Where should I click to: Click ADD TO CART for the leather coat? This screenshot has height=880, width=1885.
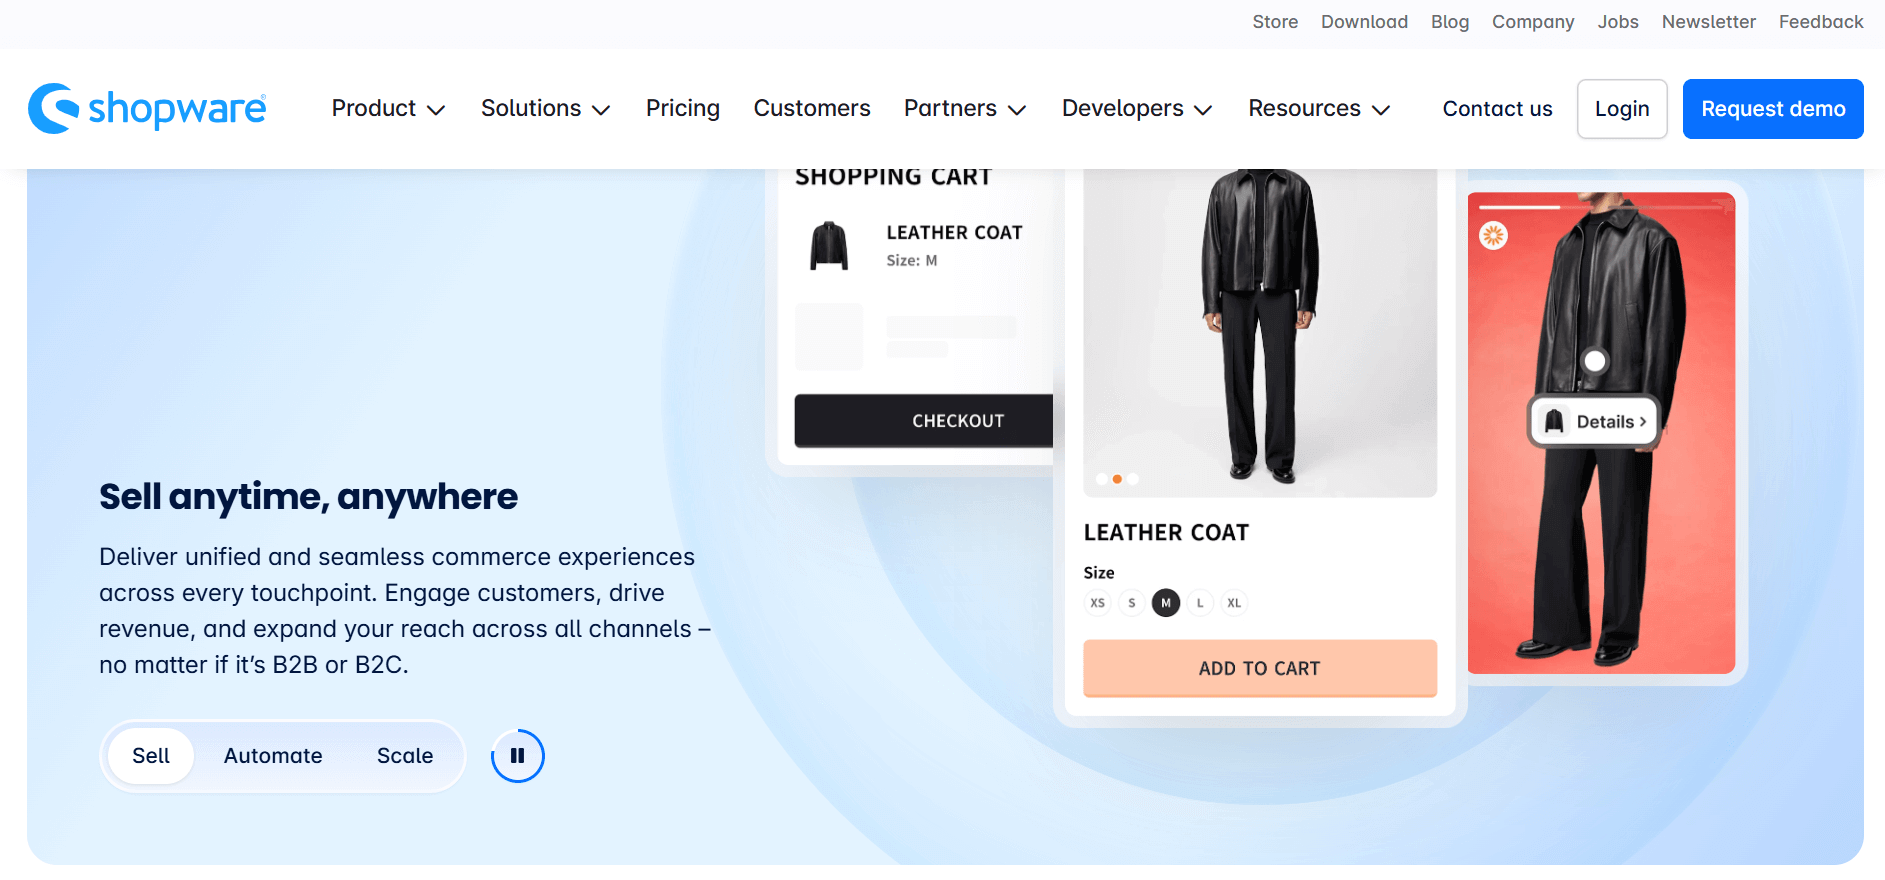(1259, 668)
